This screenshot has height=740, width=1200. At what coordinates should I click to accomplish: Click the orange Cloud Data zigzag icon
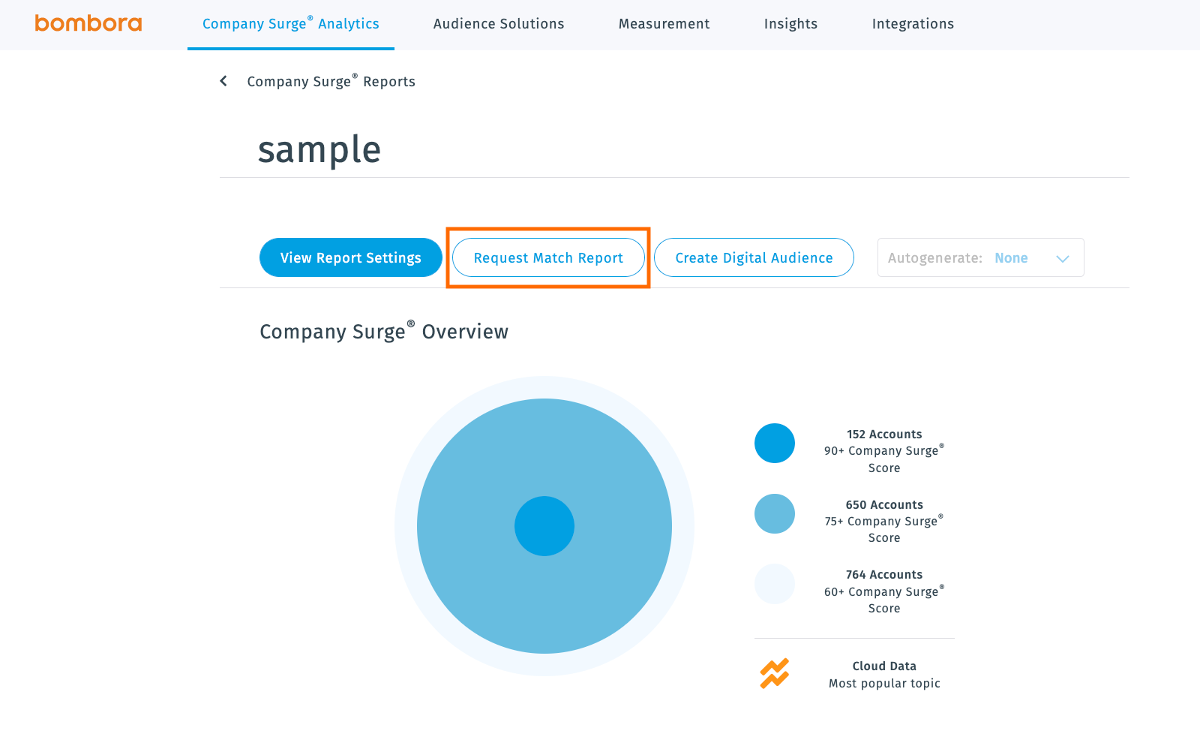click(x=774, y=674)
